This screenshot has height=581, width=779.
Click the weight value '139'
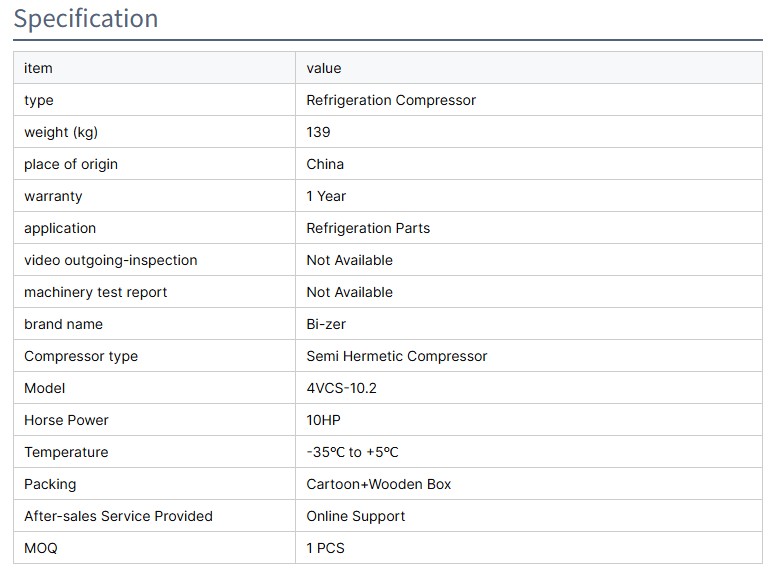click(318, 132)
